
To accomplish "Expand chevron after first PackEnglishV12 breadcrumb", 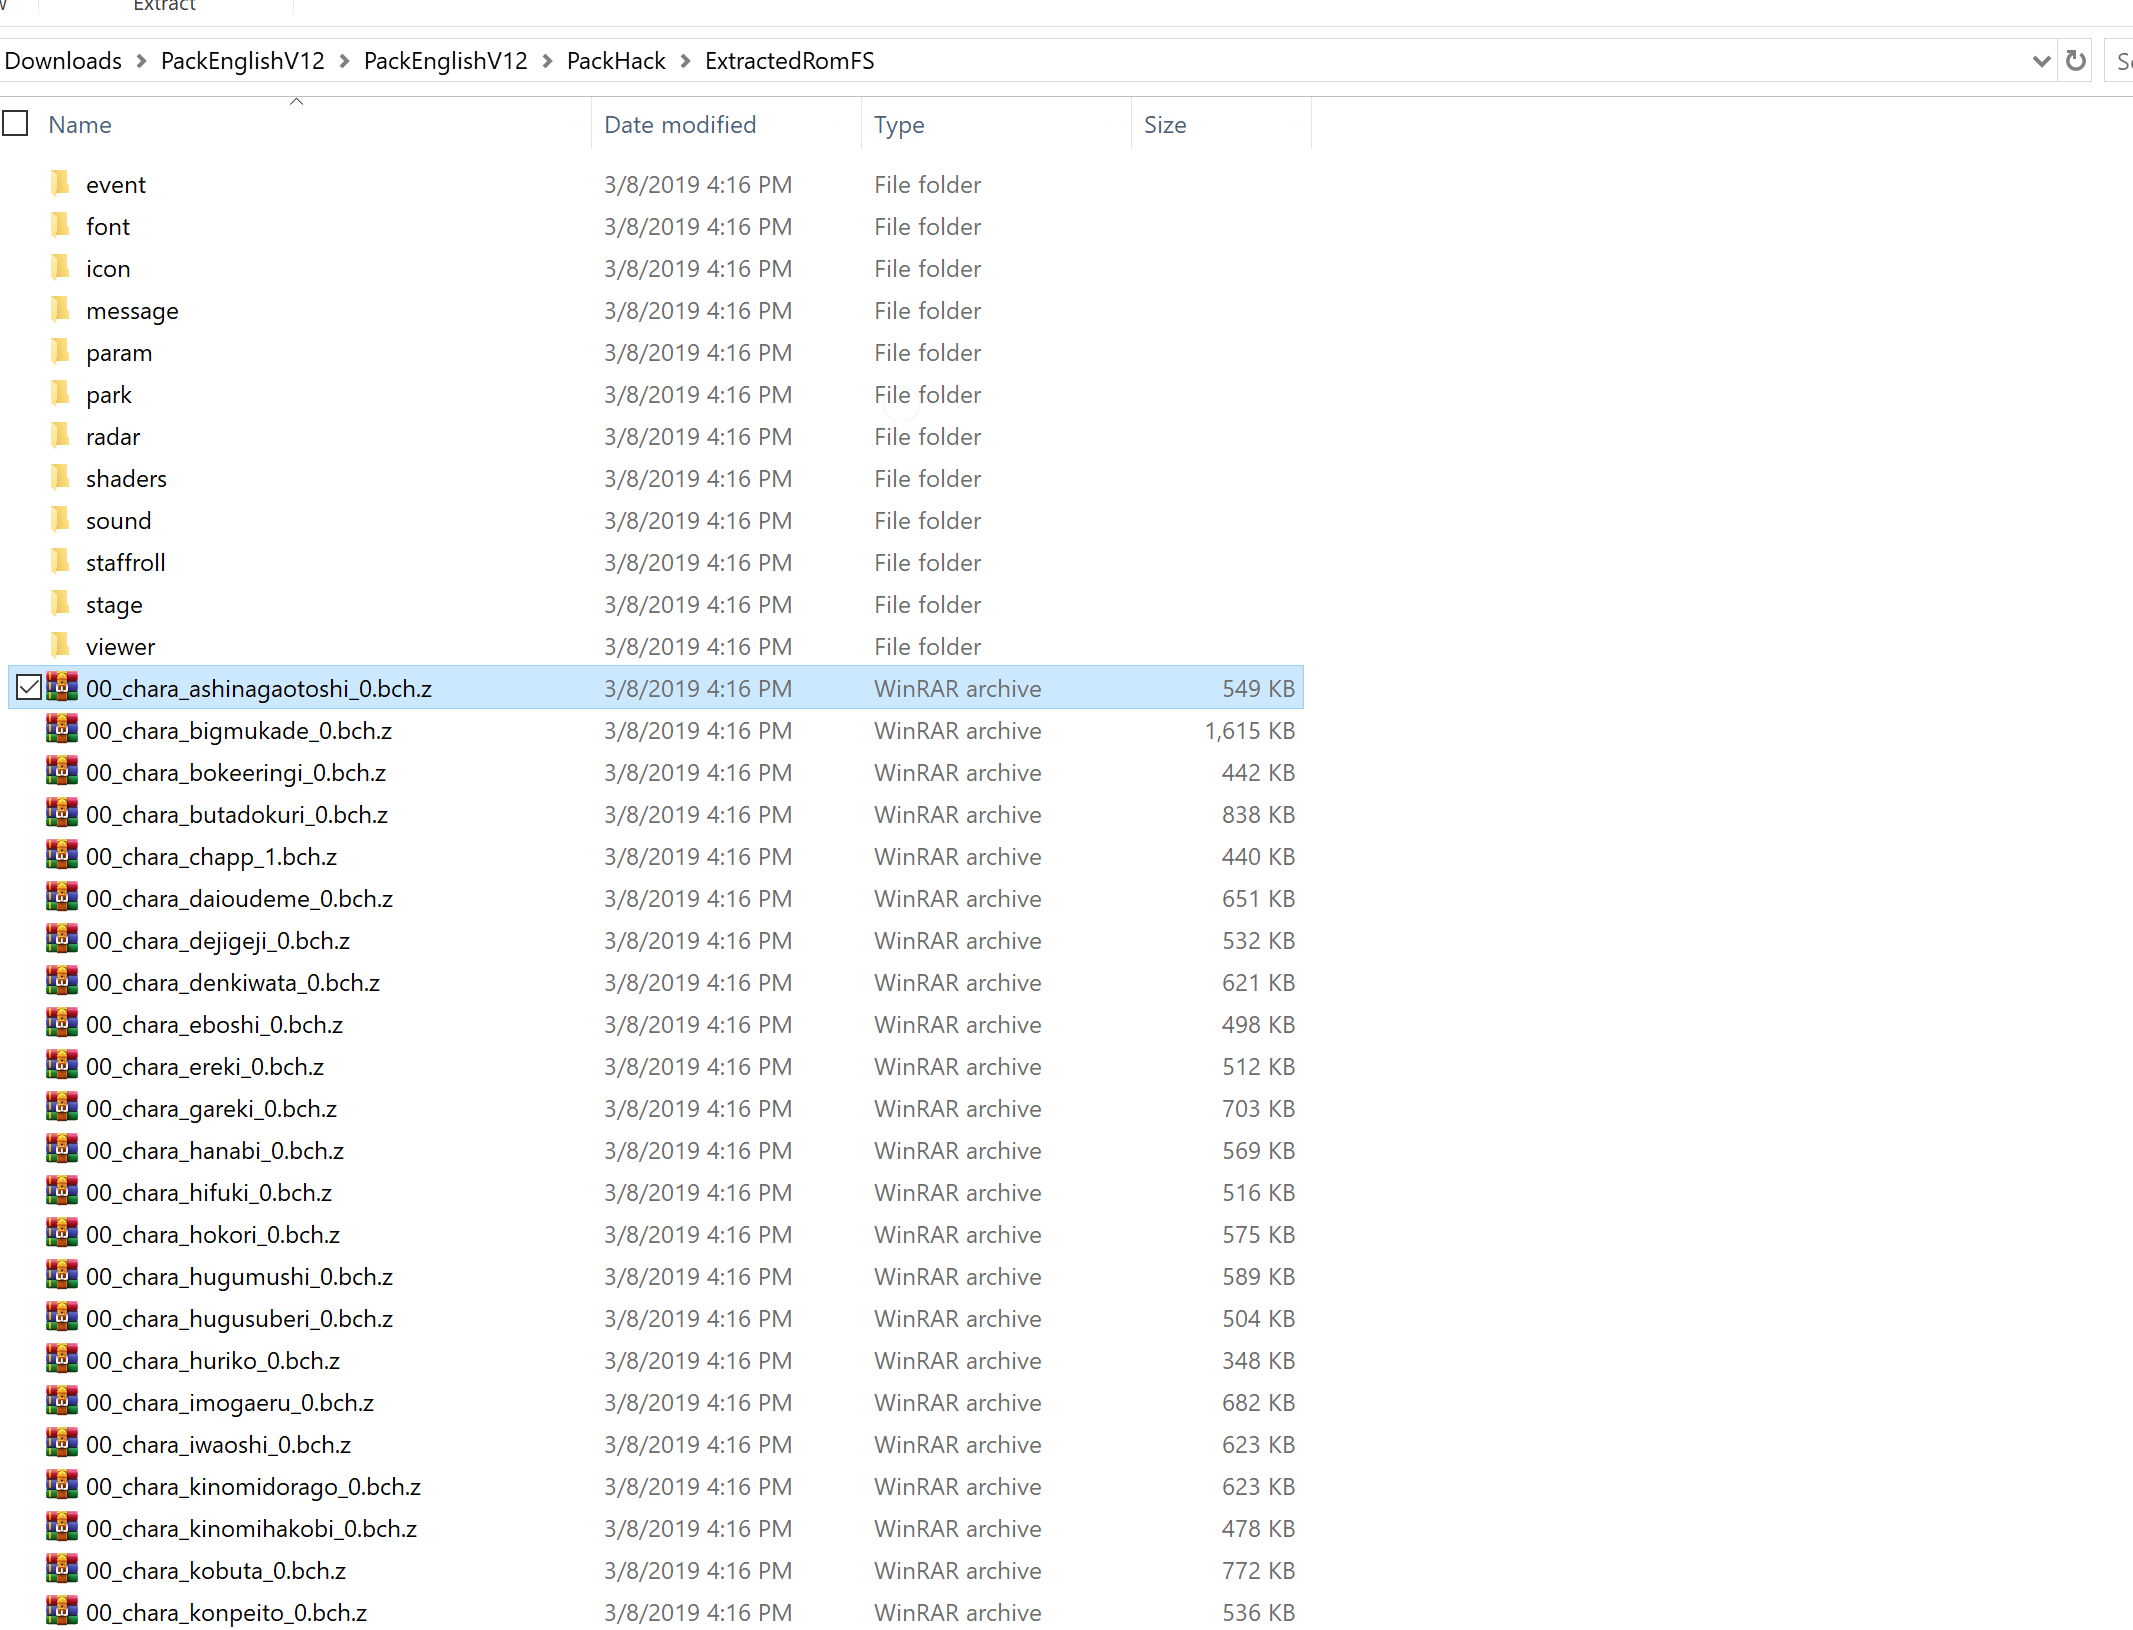I will point(344,61).
